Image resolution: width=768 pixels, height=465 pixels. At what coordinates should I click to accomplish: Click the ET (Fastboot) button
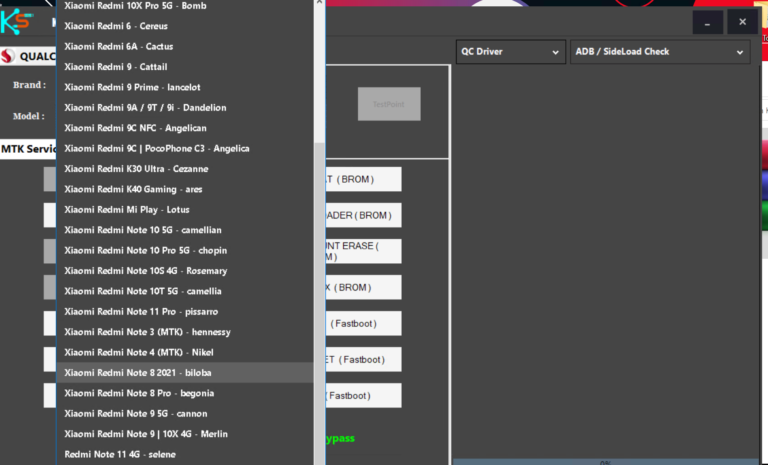click(363, 360)
